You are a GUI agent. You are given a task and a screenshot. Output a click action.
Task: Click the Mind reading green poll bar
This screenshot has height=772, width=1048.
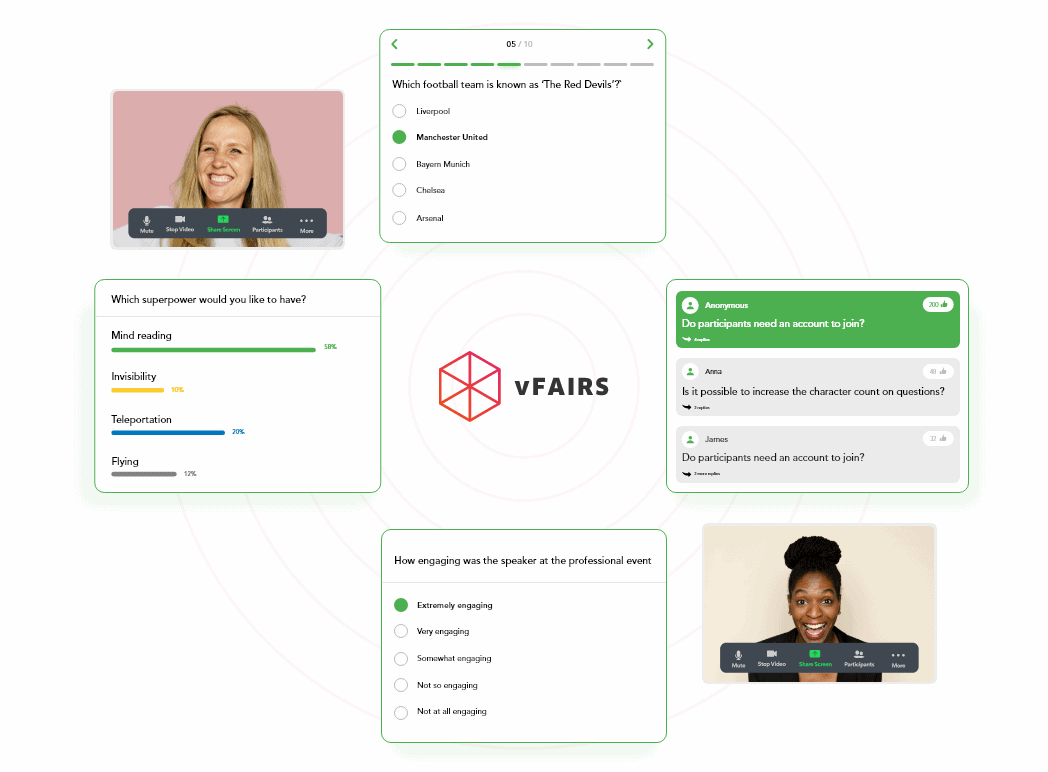pos(213,350)
